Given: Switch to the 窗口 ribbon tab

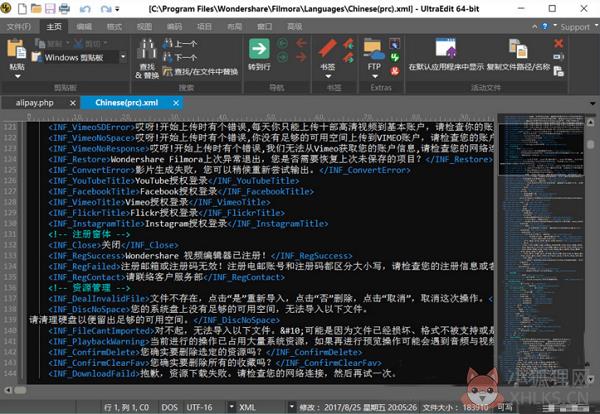Looking at the screenshot, I should click(264, 26).
